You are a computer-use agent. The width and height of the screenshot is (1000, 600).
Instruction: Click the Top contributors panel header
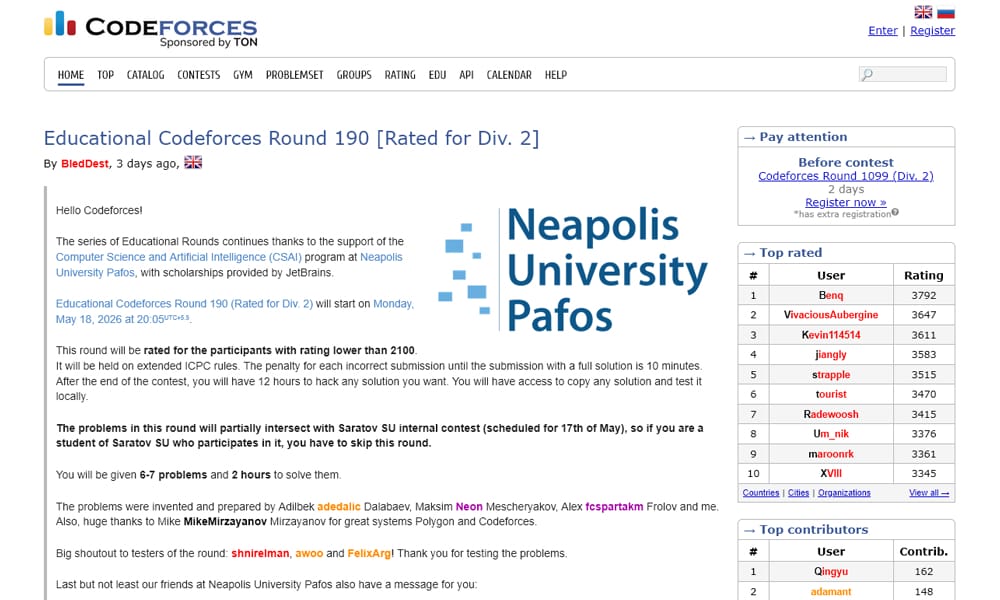coord(846,529)
